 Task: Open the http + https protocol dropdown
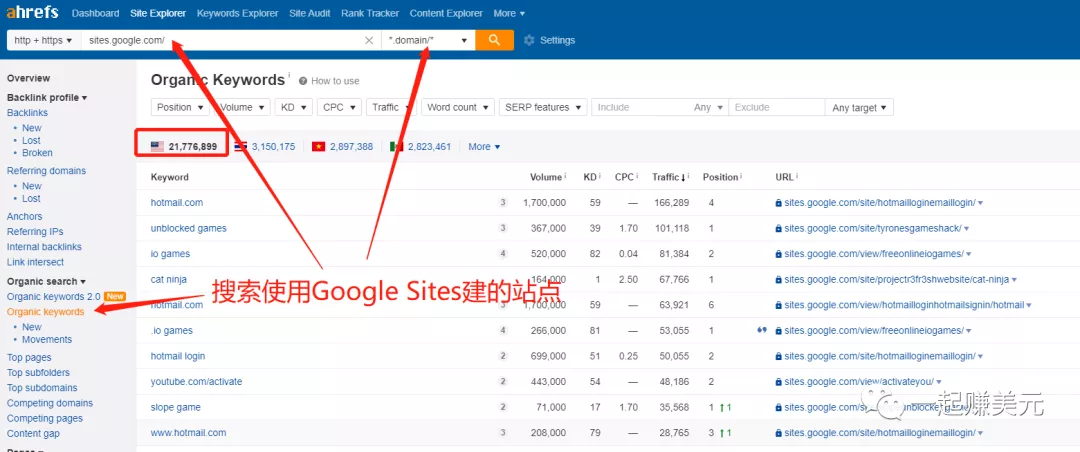click(43, 41)
